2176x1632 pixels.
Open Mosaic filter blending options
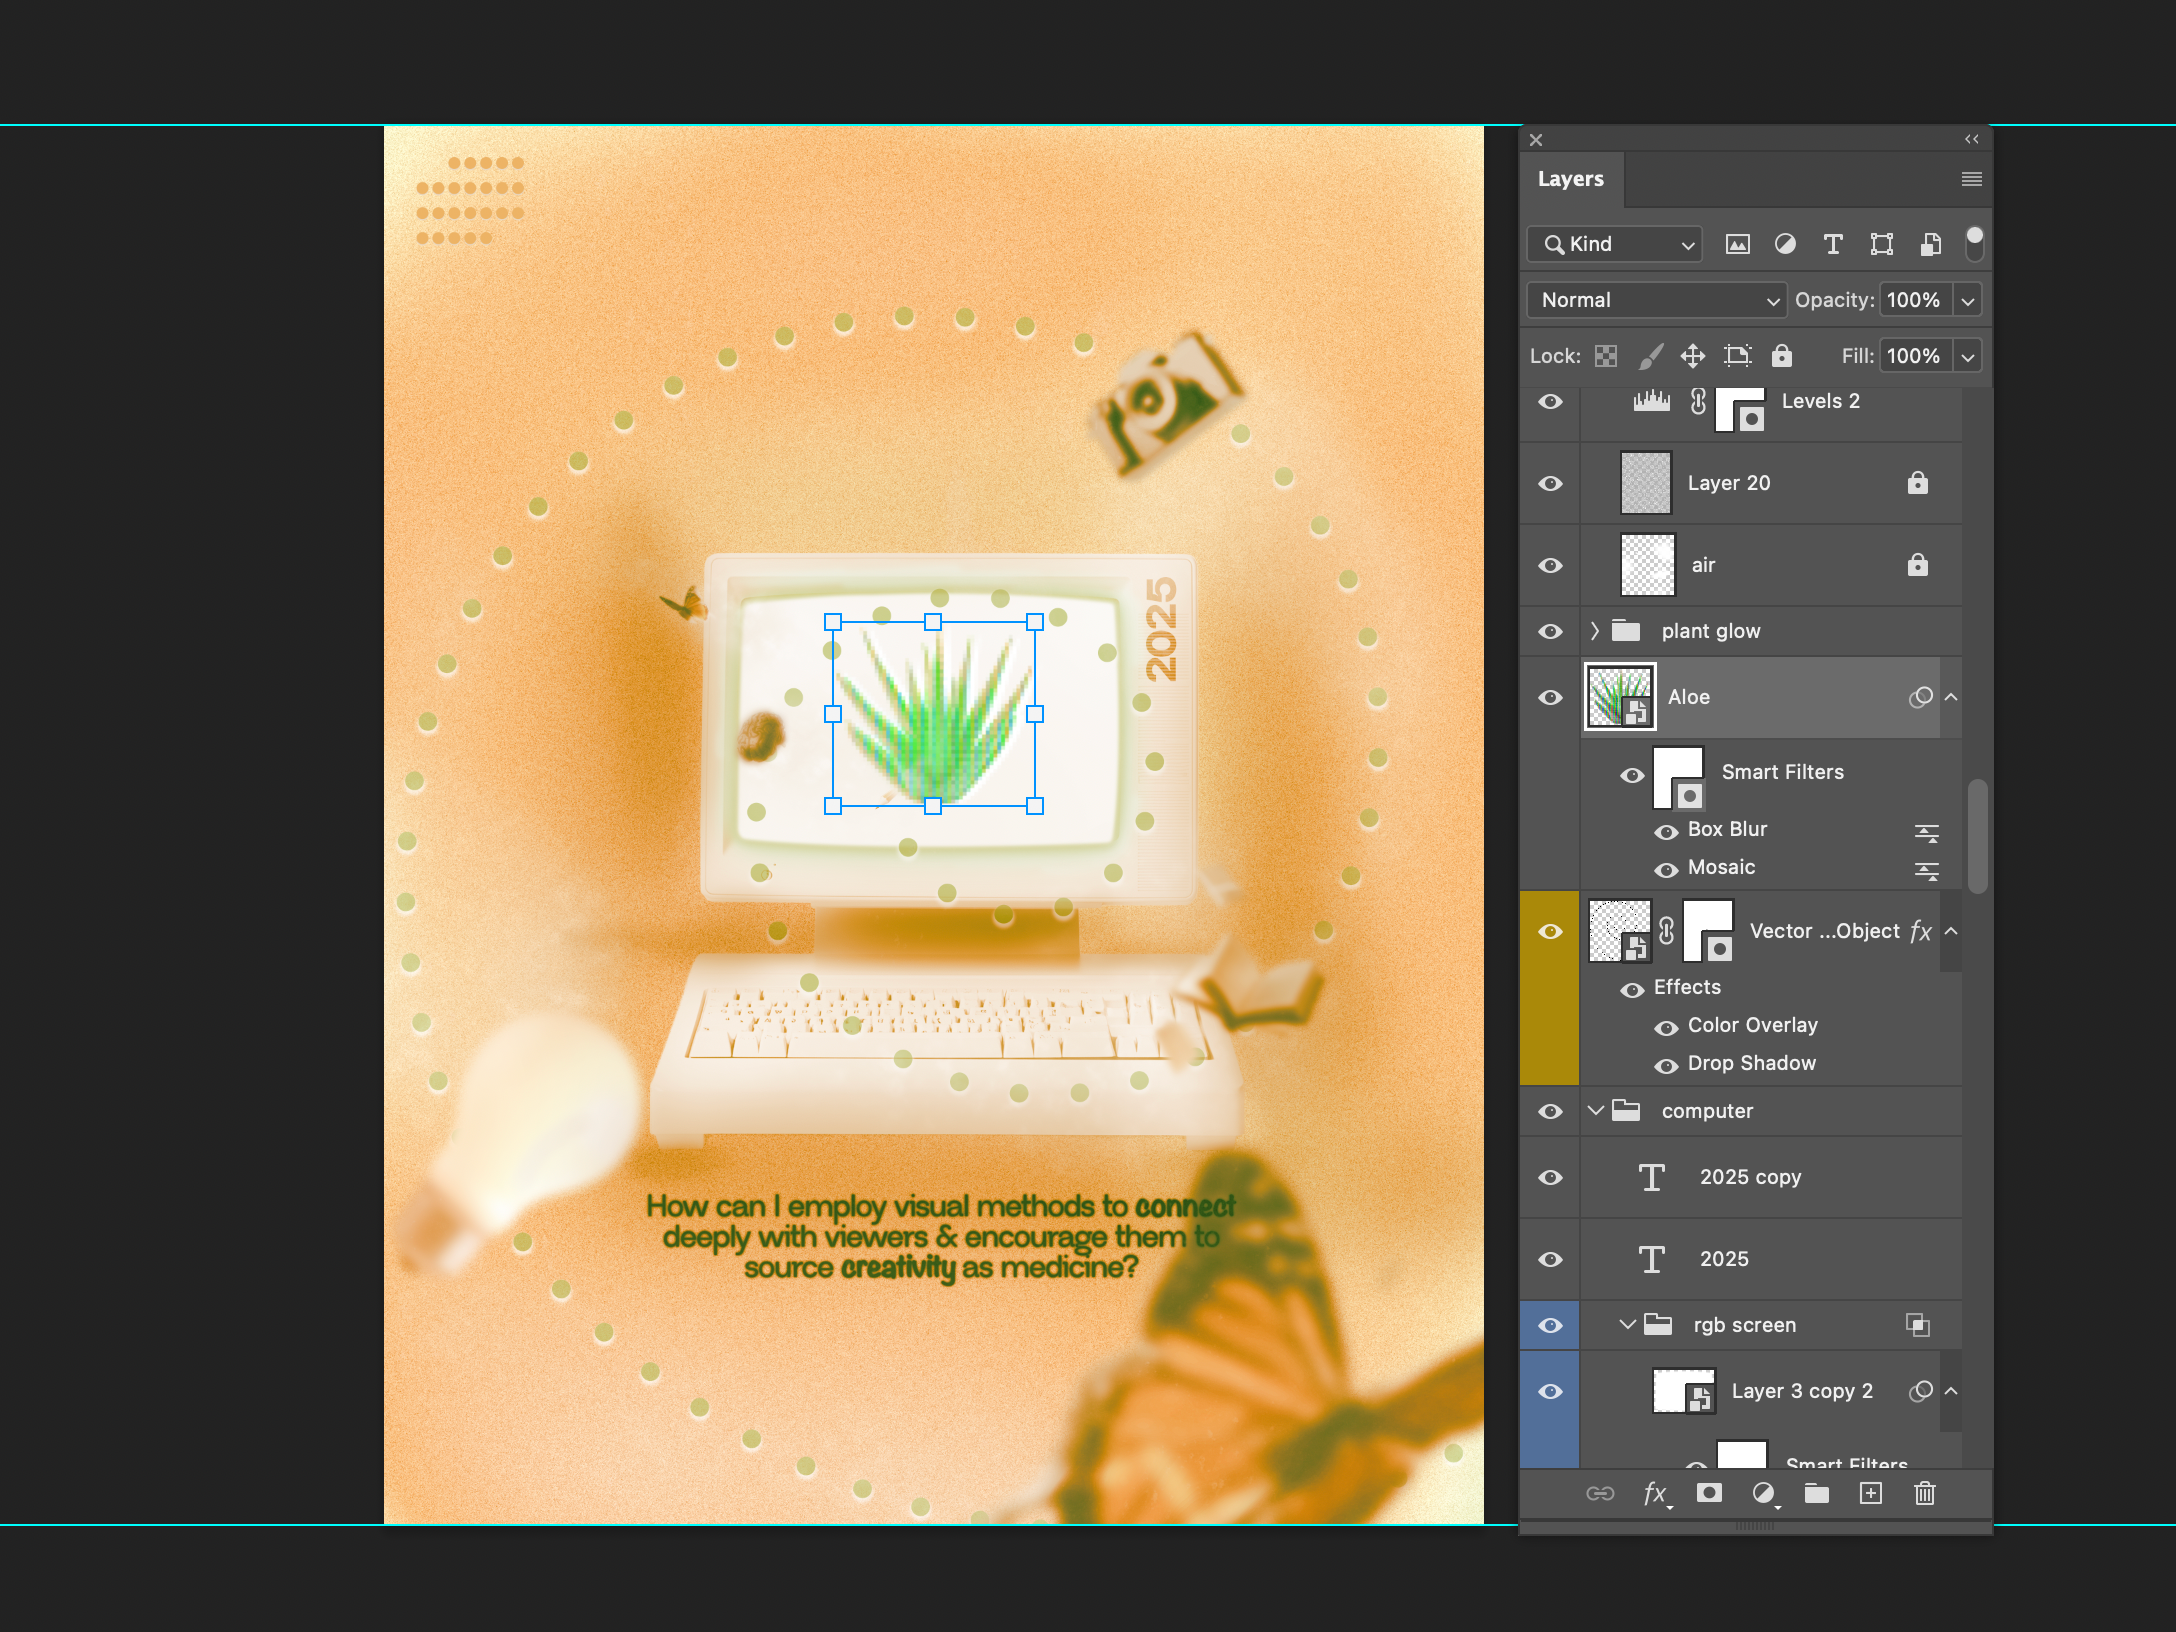[x=1927, y=870]
